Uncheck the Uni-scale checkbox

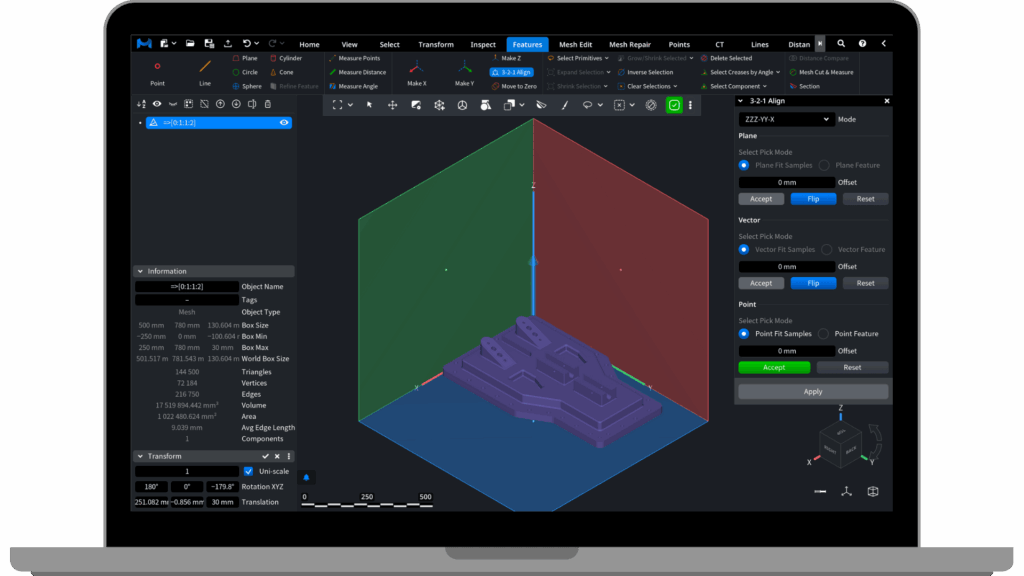(248, 471)
